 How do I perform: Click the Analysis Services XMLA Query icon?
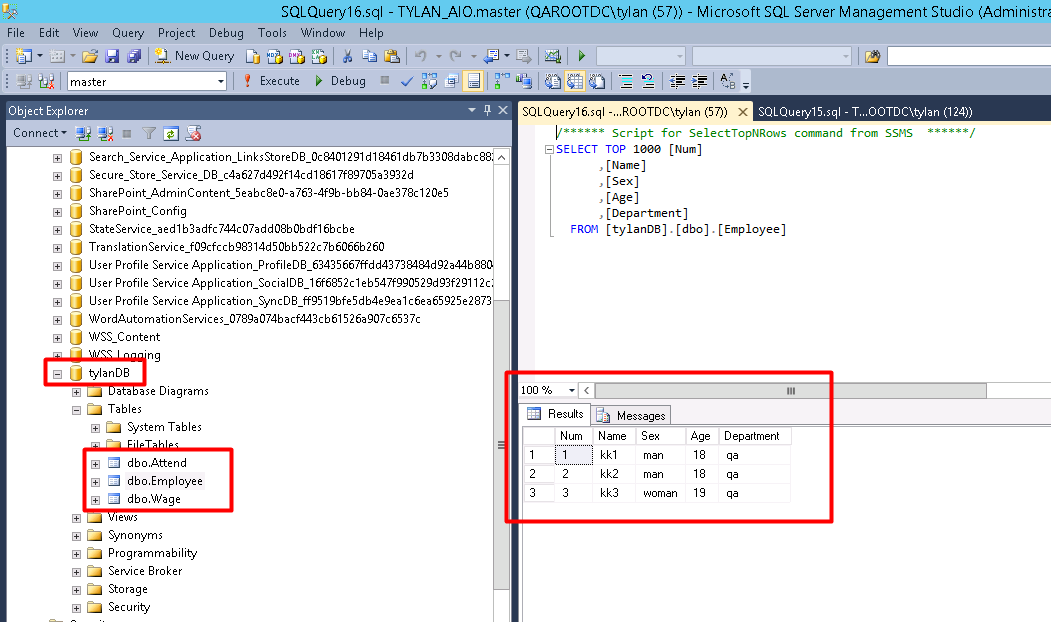pyautogui.click(x=319, y=56)
